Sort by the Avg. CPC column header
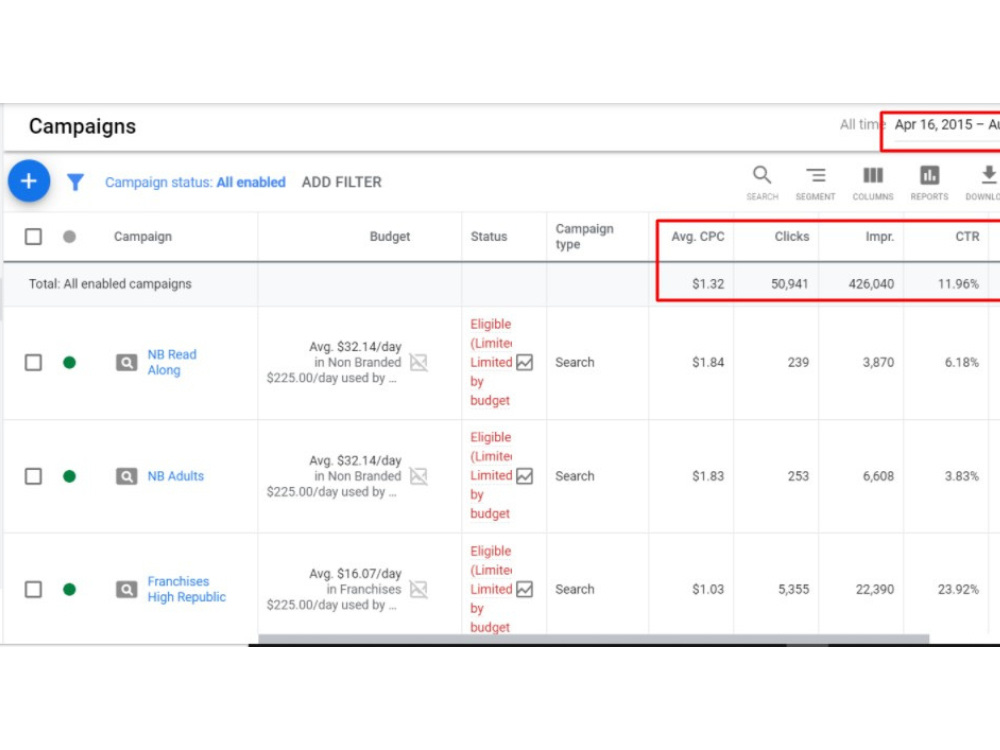This screenshot has height=750, width=1000. (698, 237)
